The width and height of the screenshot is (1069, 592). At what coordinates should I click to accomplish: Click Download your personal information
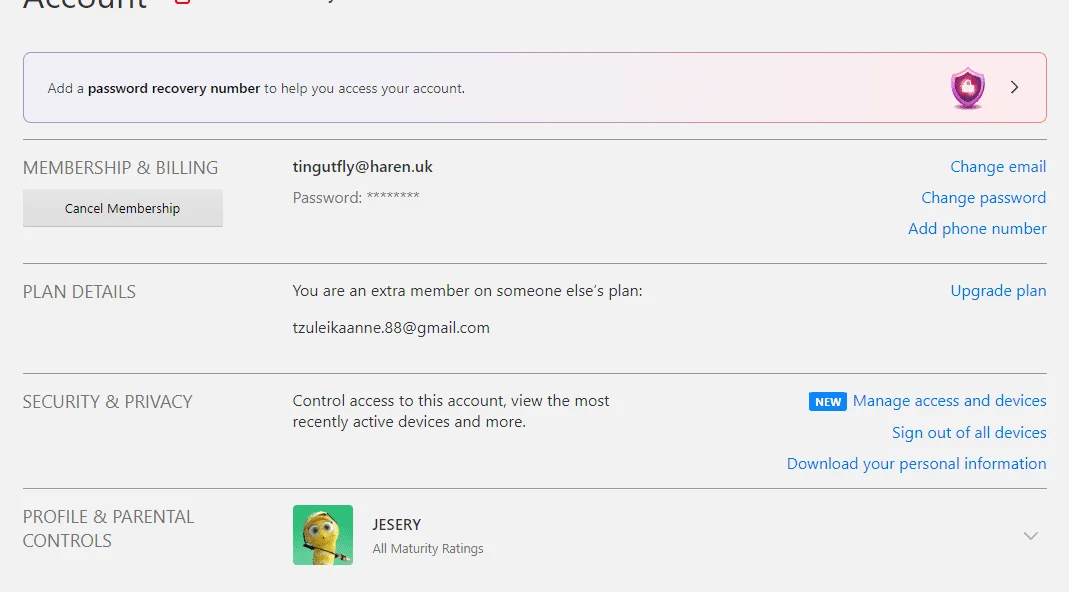pyautogui.click(x=916, y=464)
